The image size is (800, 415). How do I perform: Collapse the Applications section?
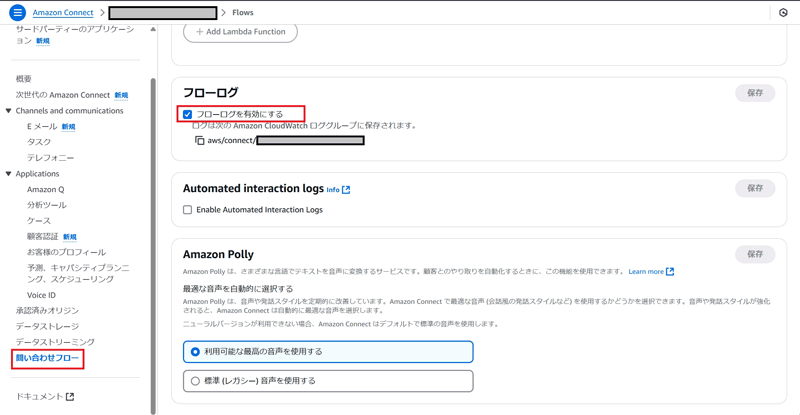(8, 174)
